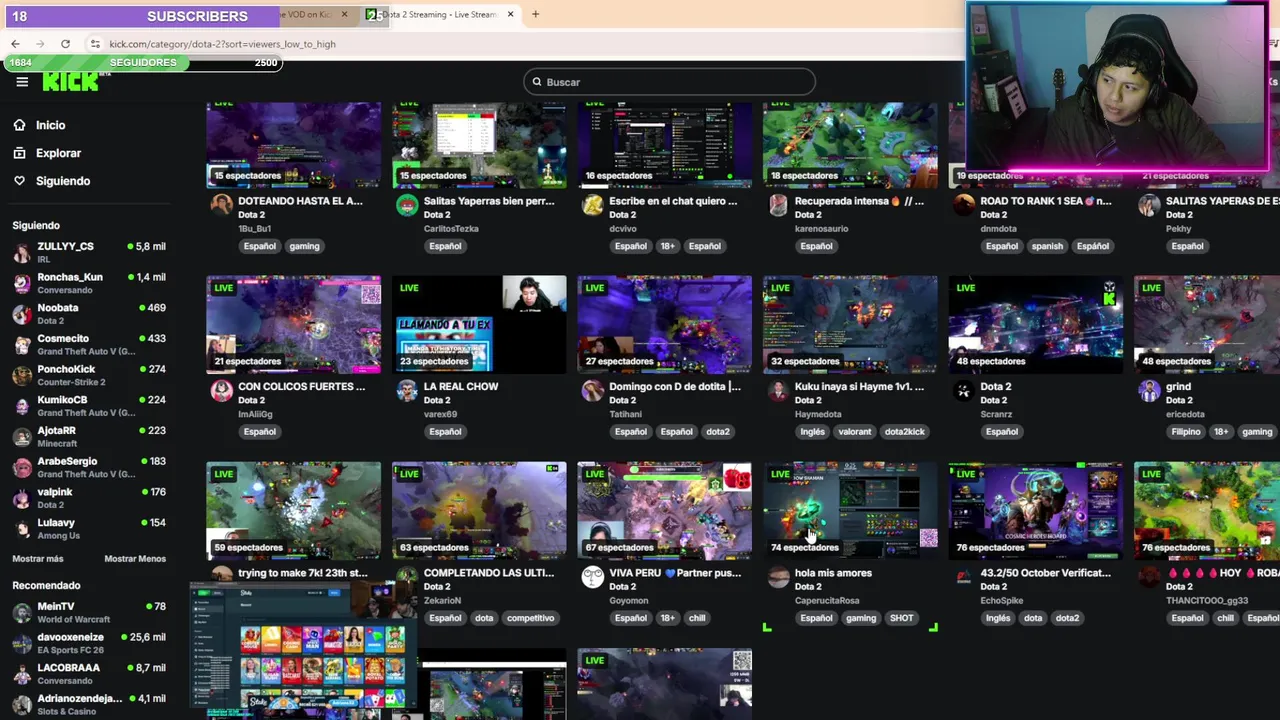The width and height of the screenshot is (1280, 720).
Task: Focus the Buscar search field
Action: (x=669, y=82)
